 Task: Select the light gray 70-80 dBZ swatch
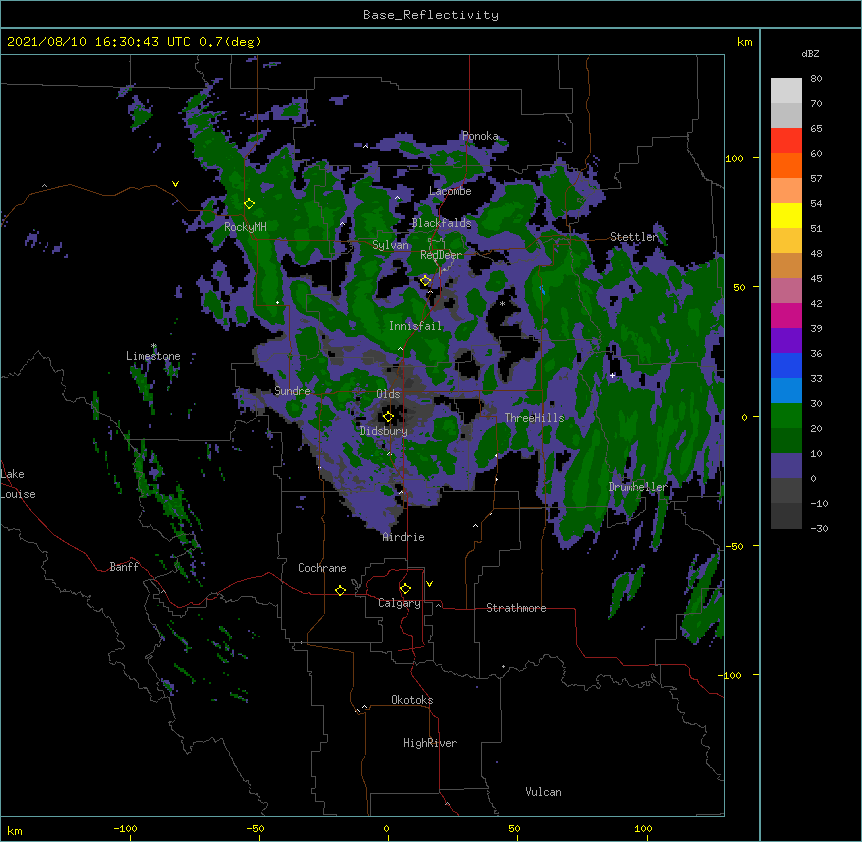786,90
